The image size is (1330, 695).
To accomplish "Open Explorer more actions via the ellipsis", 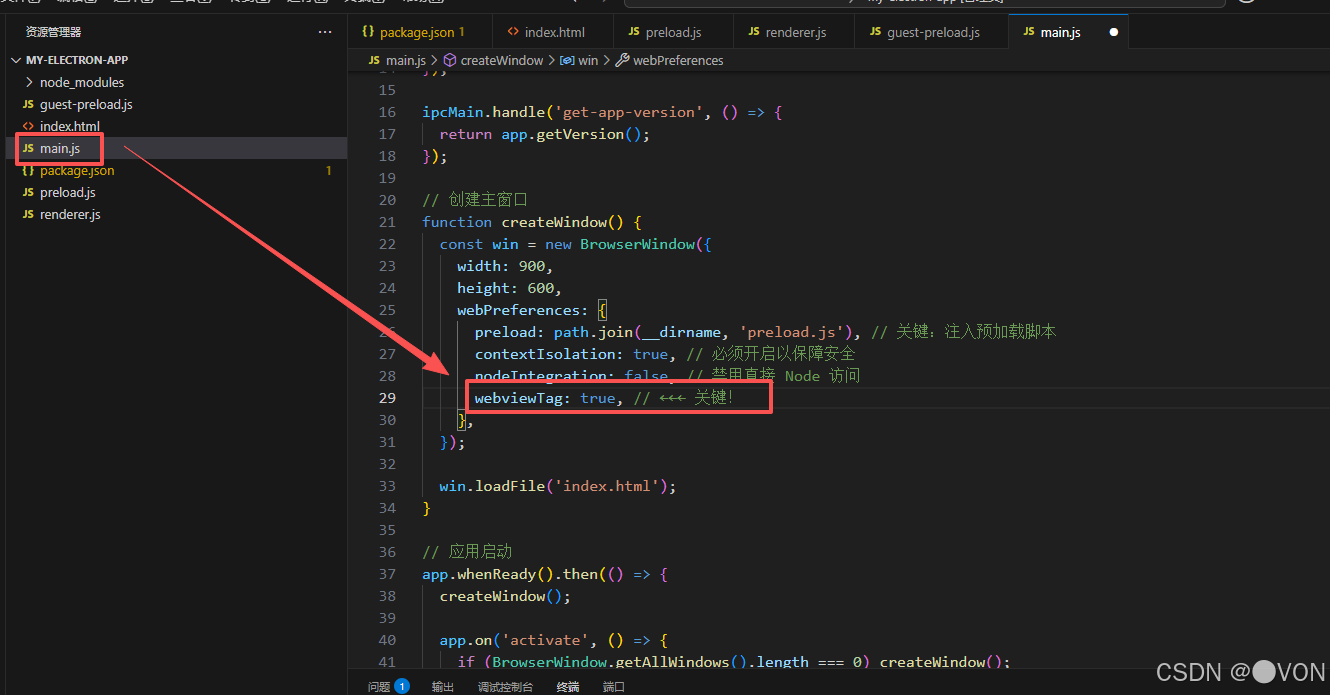I will [324, 31].
